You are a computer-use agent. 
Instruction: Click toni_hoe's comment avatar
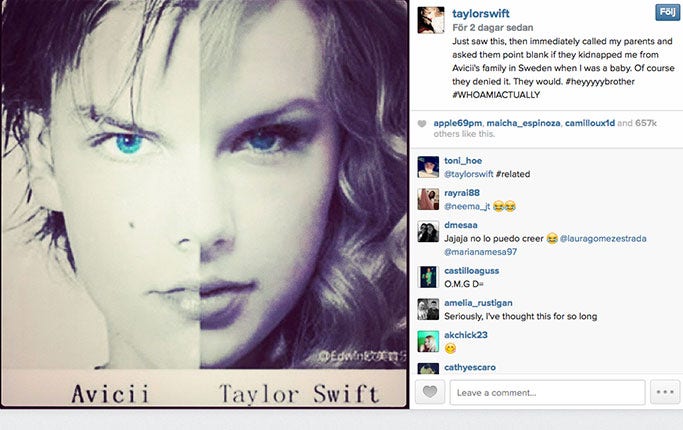[x=428, y=167]
